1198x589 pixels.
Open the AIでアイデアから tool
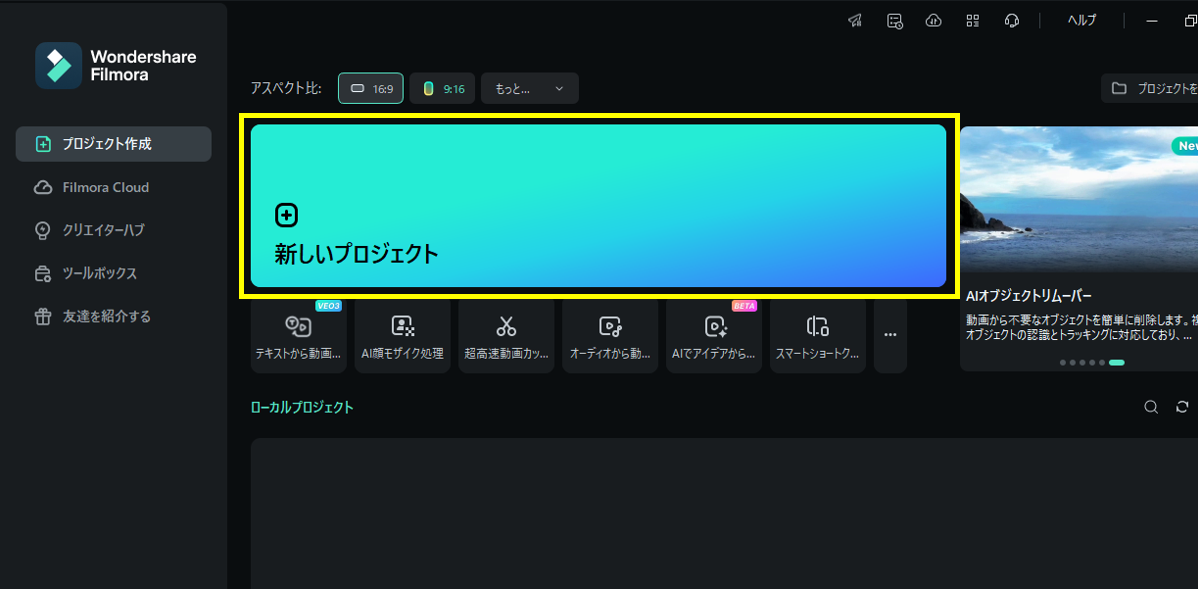714,335
